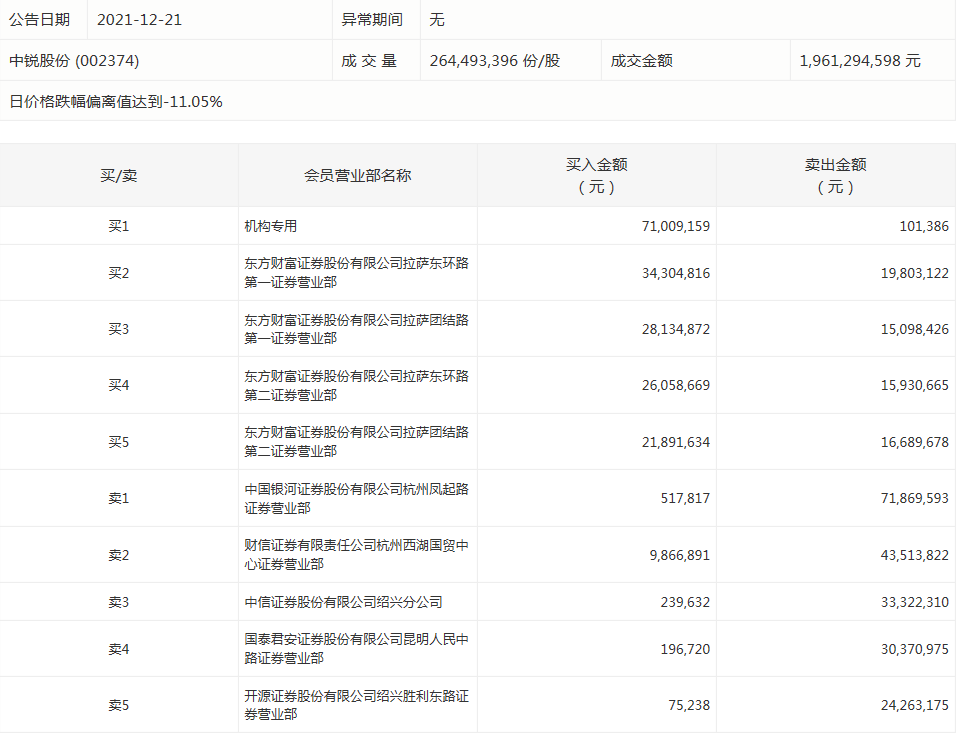Select sell amount 16,689,678

(x=914, y=442)
